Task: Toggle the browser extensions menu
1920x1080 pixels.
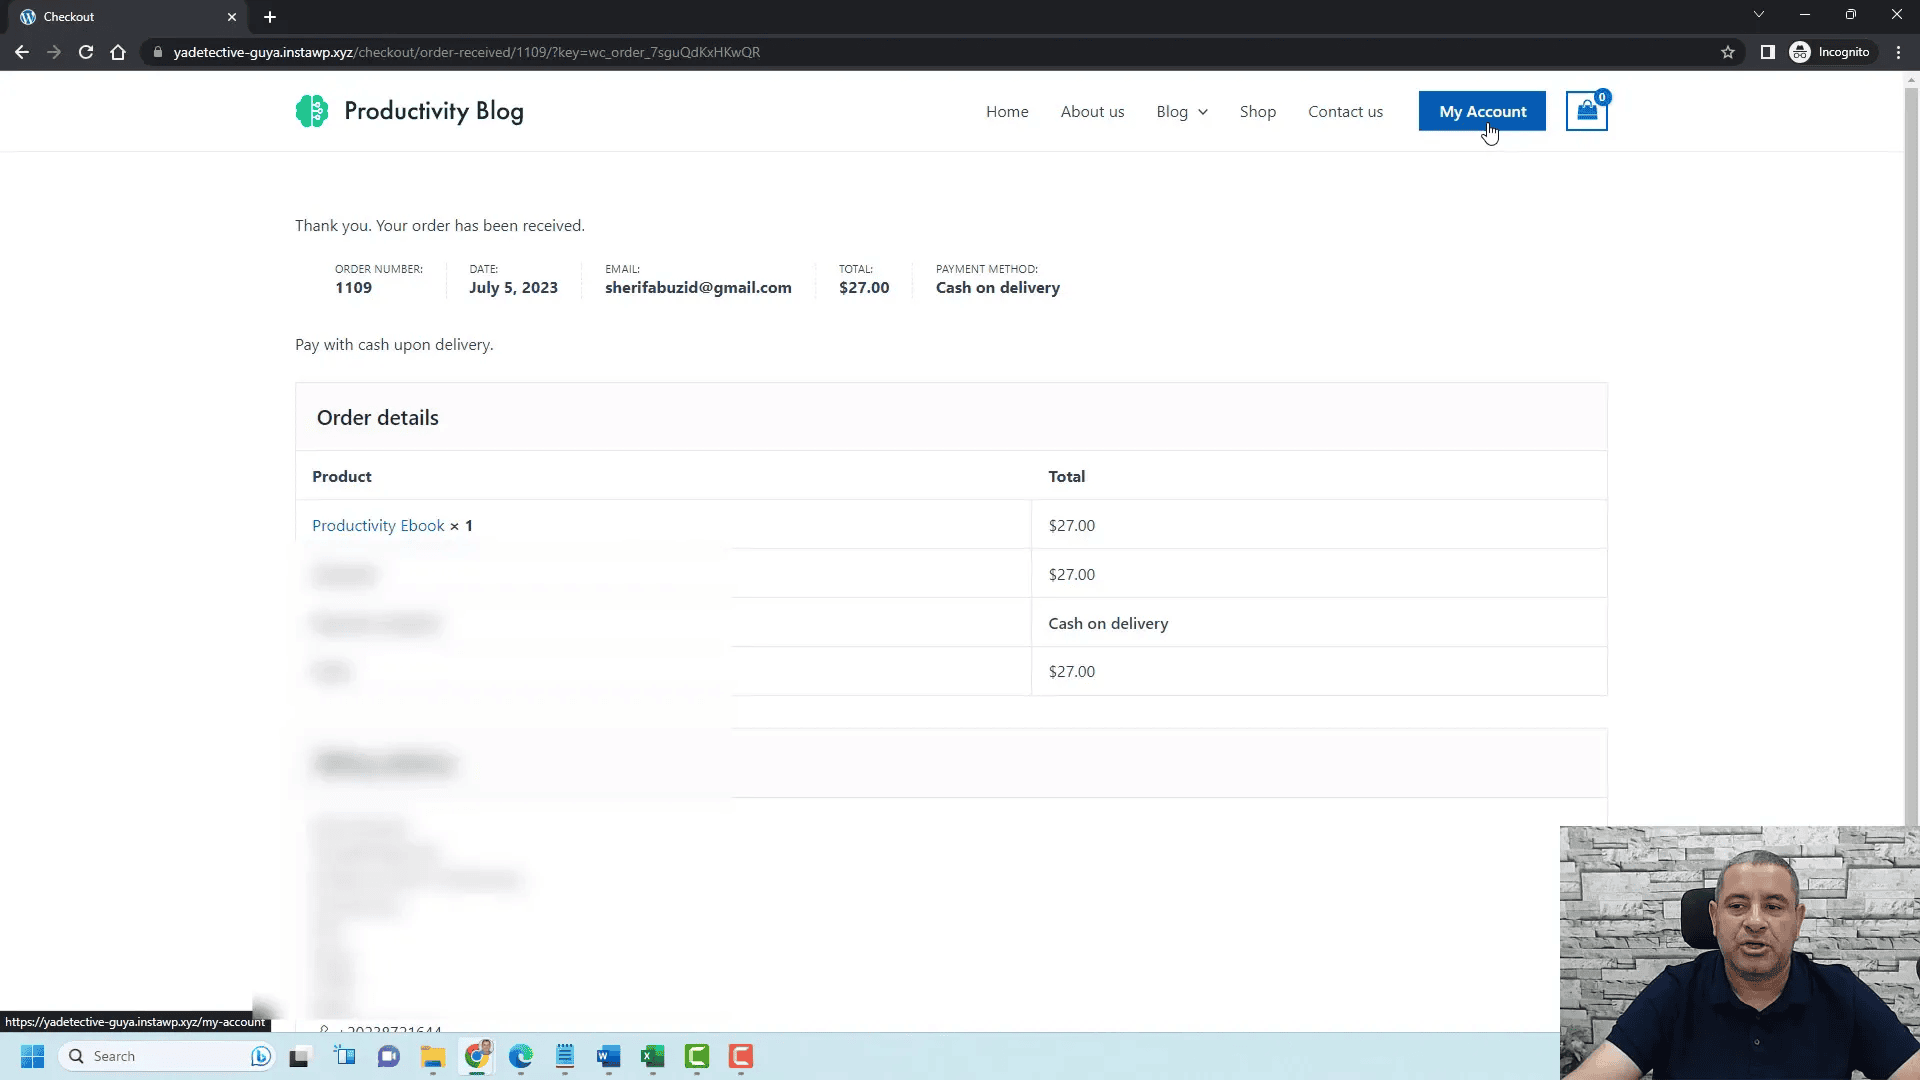Action: pyautogui.click(x=1768, y=51)
